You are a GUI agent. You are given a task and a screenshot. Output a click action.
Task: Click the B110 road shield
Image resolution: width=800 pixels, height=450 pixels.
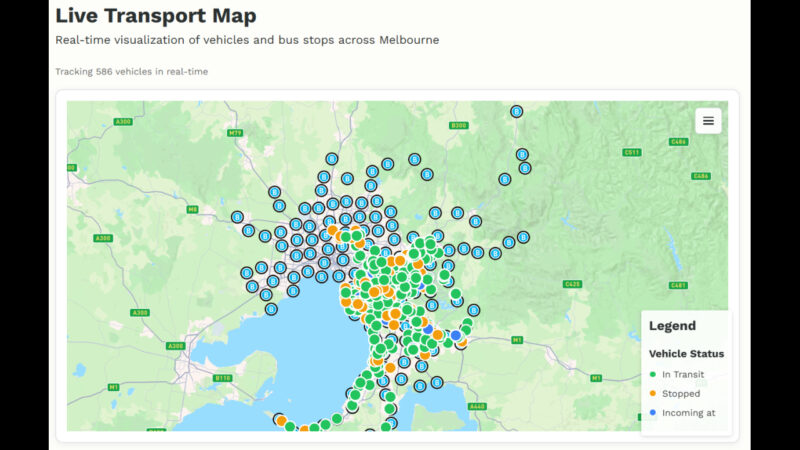223,378
